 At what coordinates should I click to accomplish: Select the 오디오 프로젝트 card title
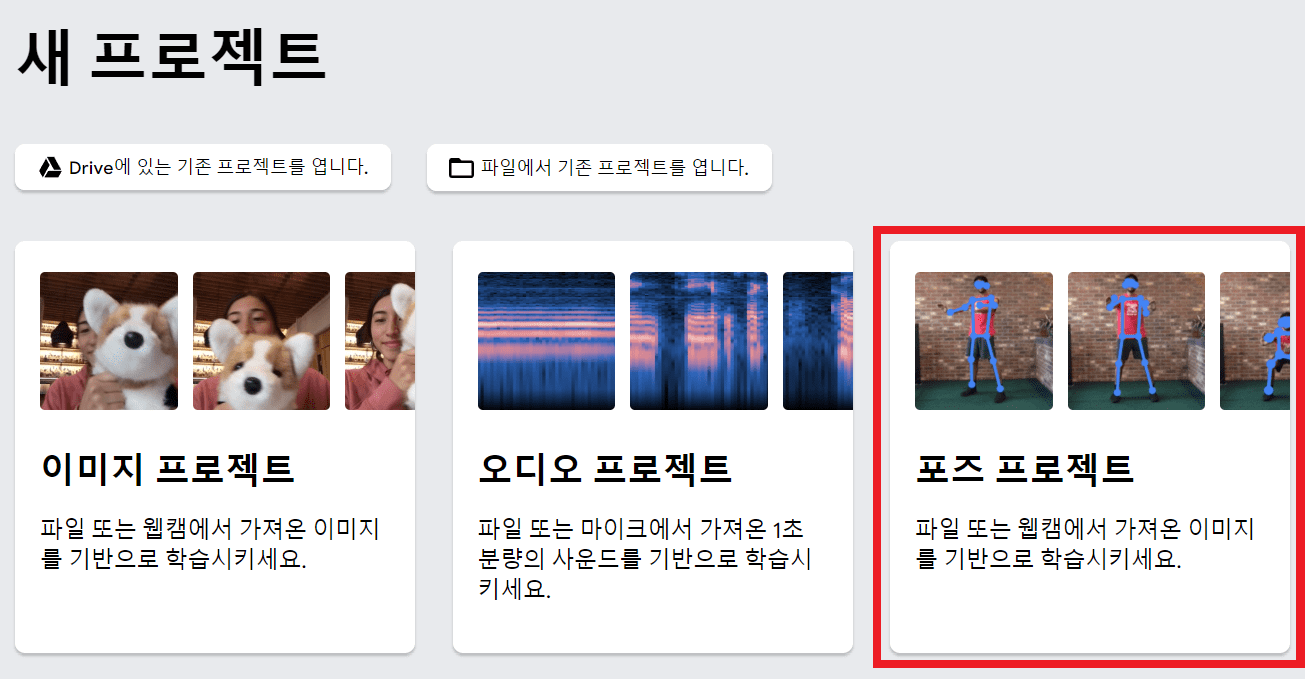tap(605, 467)
